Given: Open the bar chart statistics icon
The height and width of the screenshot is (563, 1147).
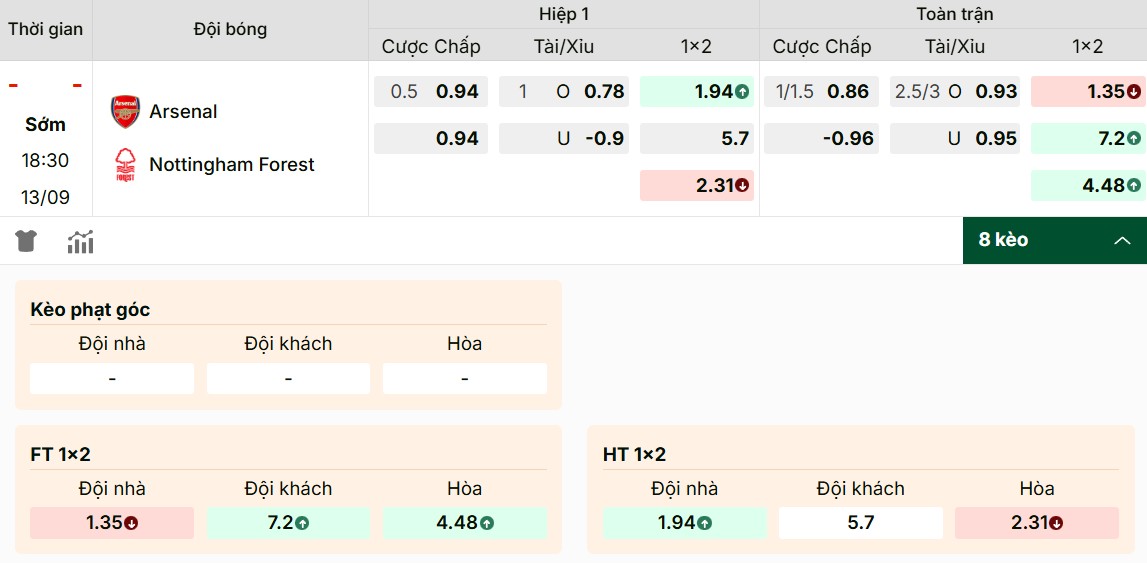Looking at the screenshot, I should [80, 241].
